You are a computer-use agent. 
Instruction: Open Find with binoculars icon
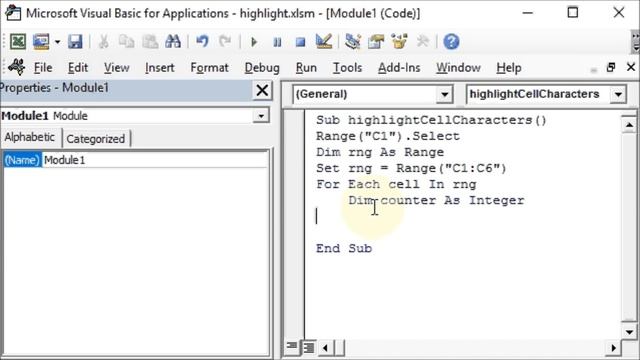click(x=173, y=42)
